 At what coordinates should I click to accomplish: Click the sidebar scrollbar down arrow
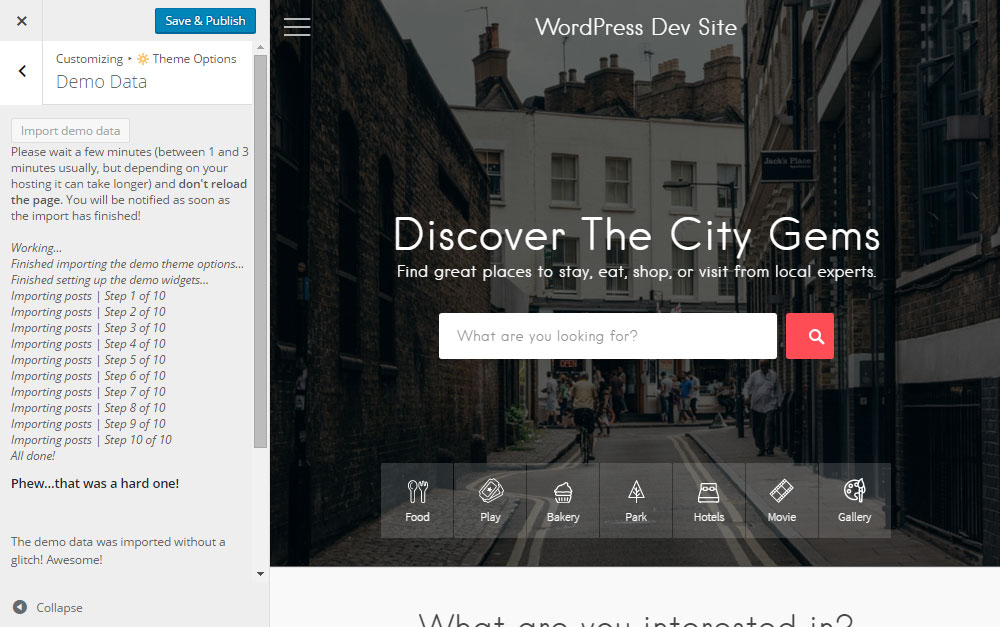[260, 574]
